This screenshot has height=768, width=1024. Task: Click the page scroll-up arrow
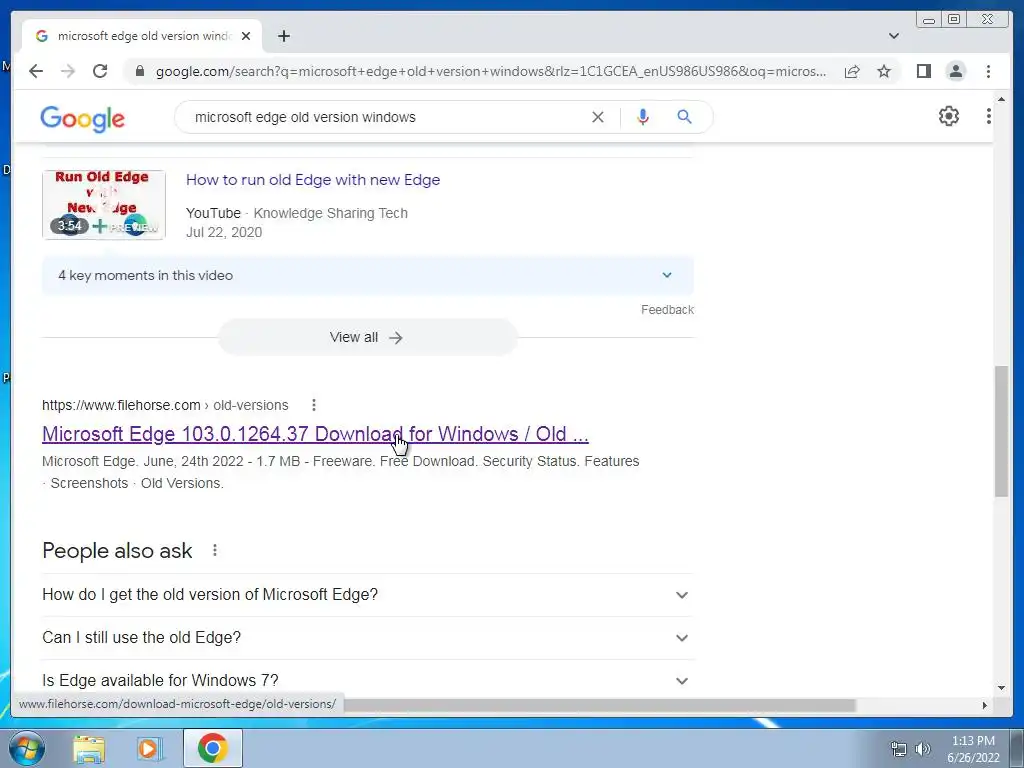1001,99
